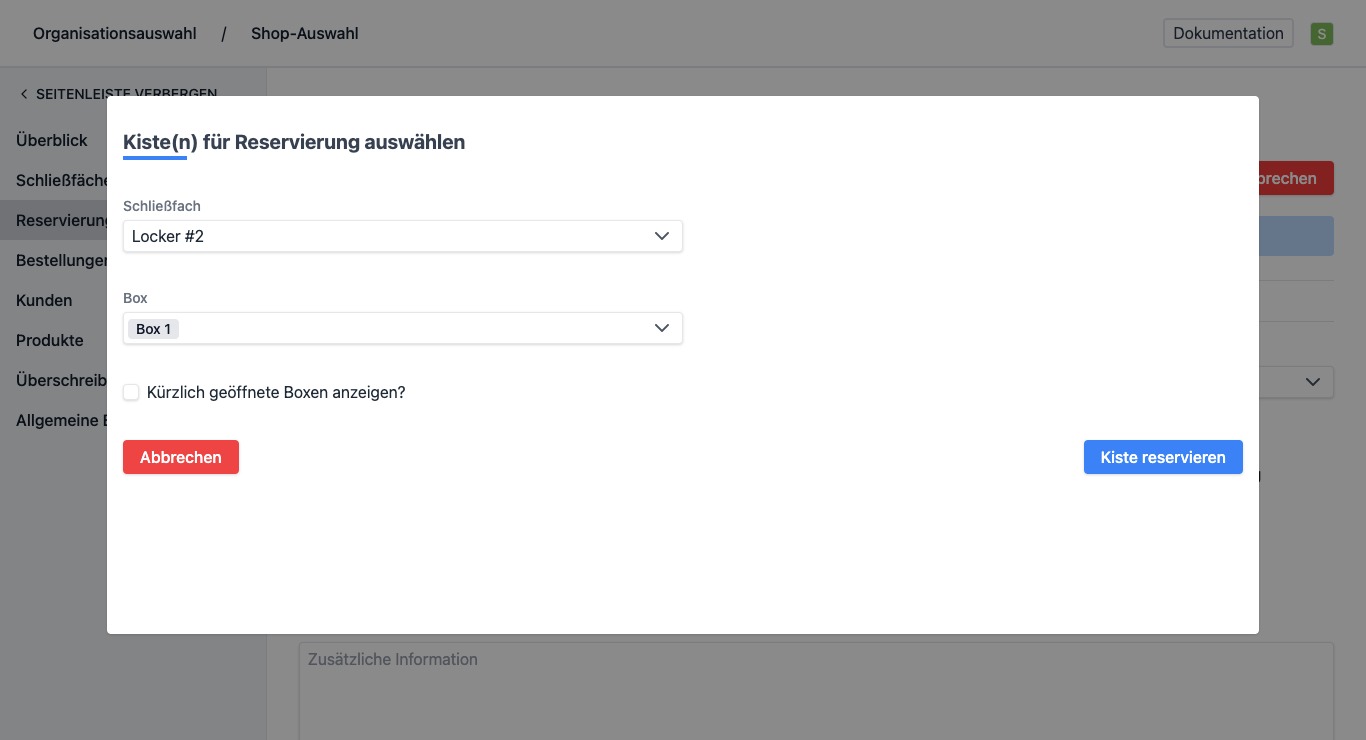1366x740 pixels.
Task: Enable Kürzlich geöffnete Boxen anzeigen checkbox
Action: (131, 393)
